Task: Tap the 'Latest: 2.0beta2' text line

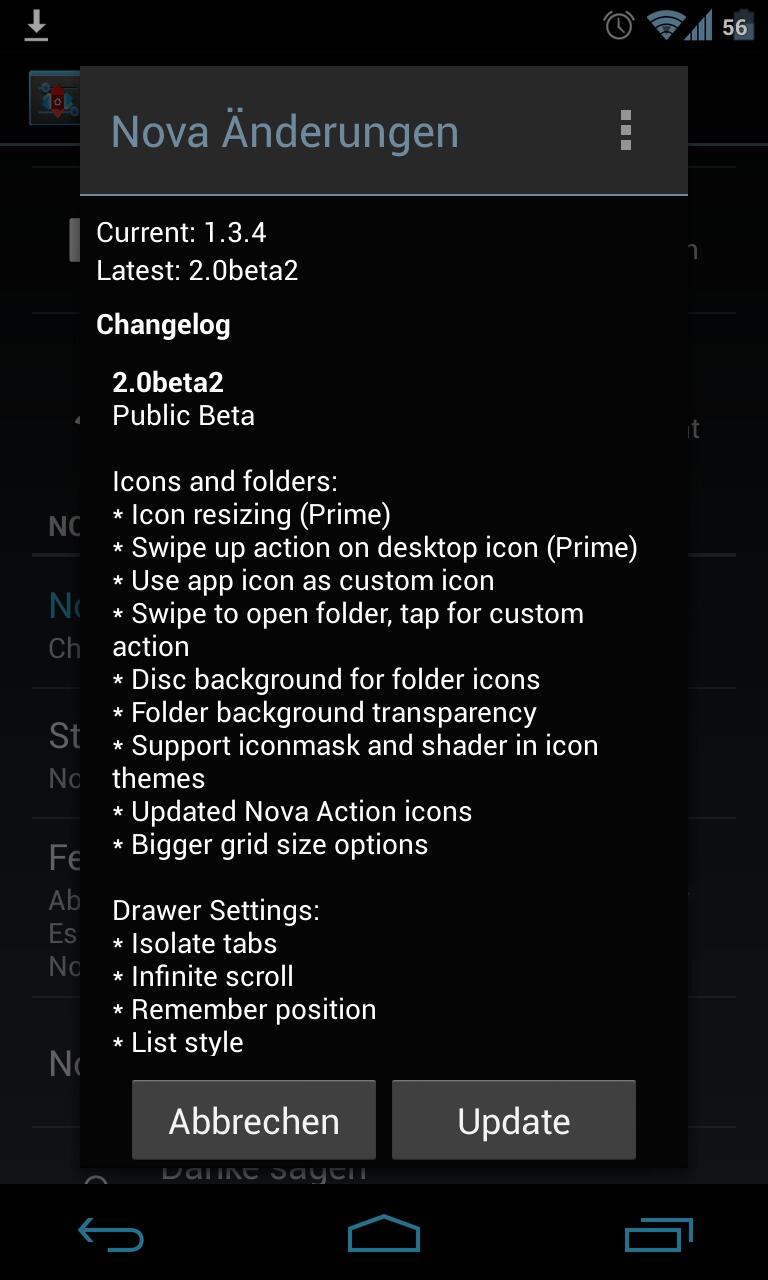Action: click(x=197, y=270)
